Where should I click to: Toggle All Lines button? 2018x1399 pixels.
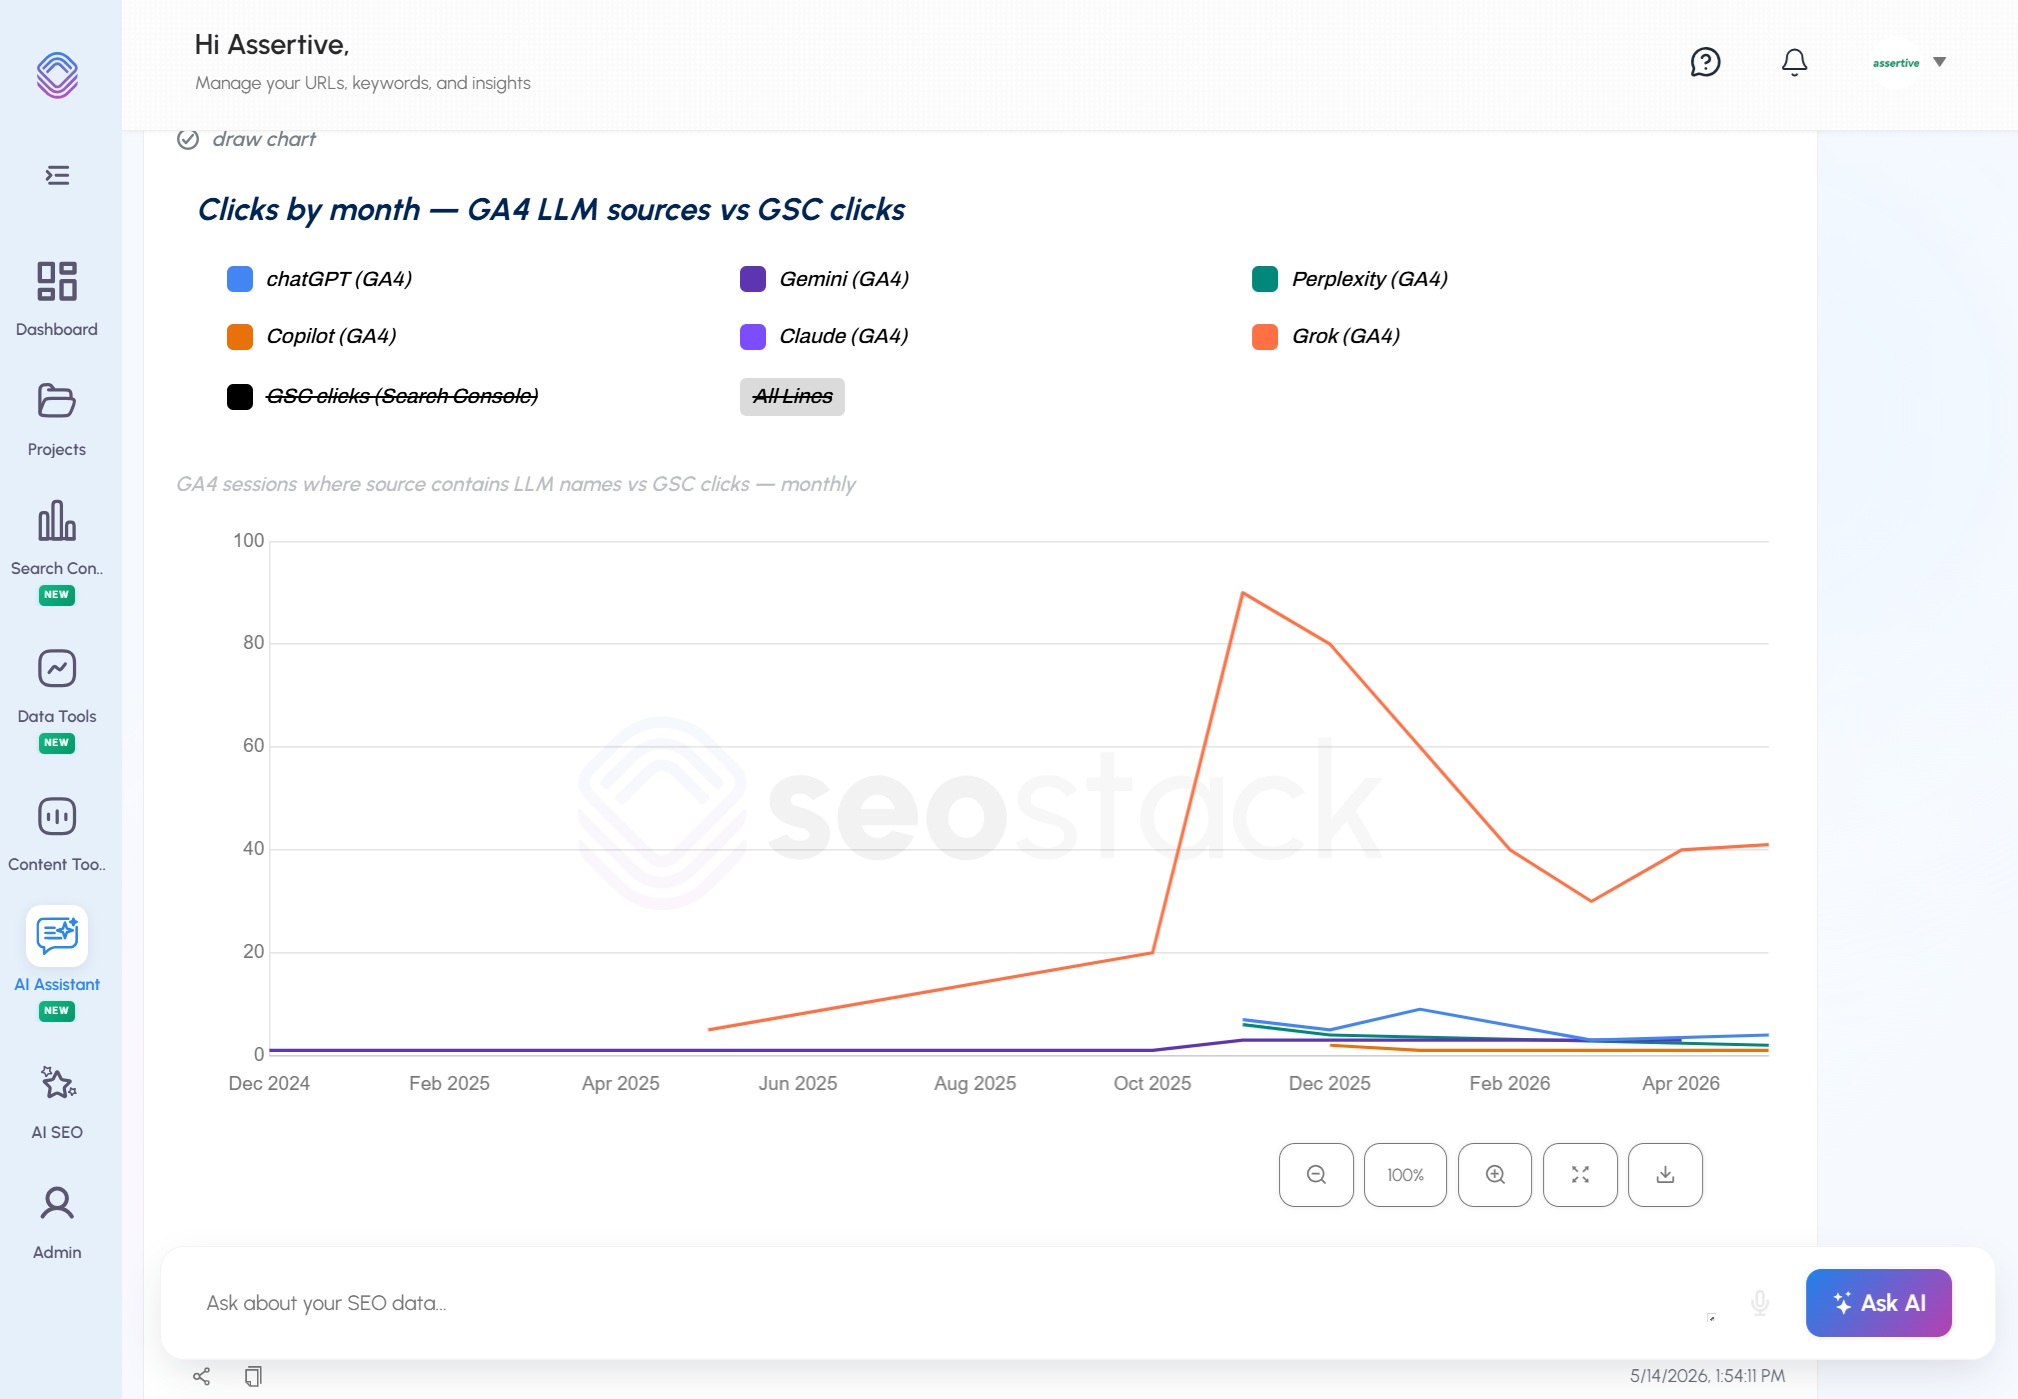click(x=792, y=397)
